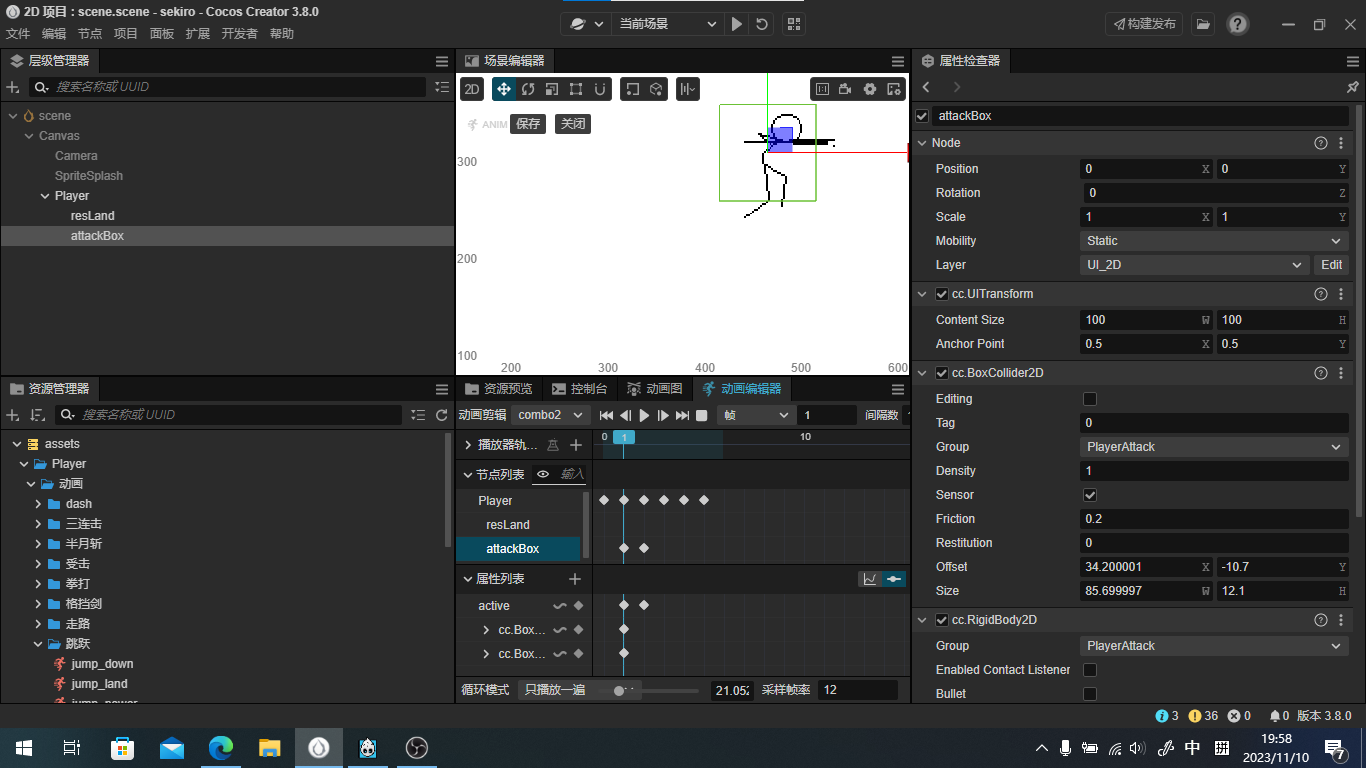
Task: Collapse the Node section in inspector
Action: [922, 143]
